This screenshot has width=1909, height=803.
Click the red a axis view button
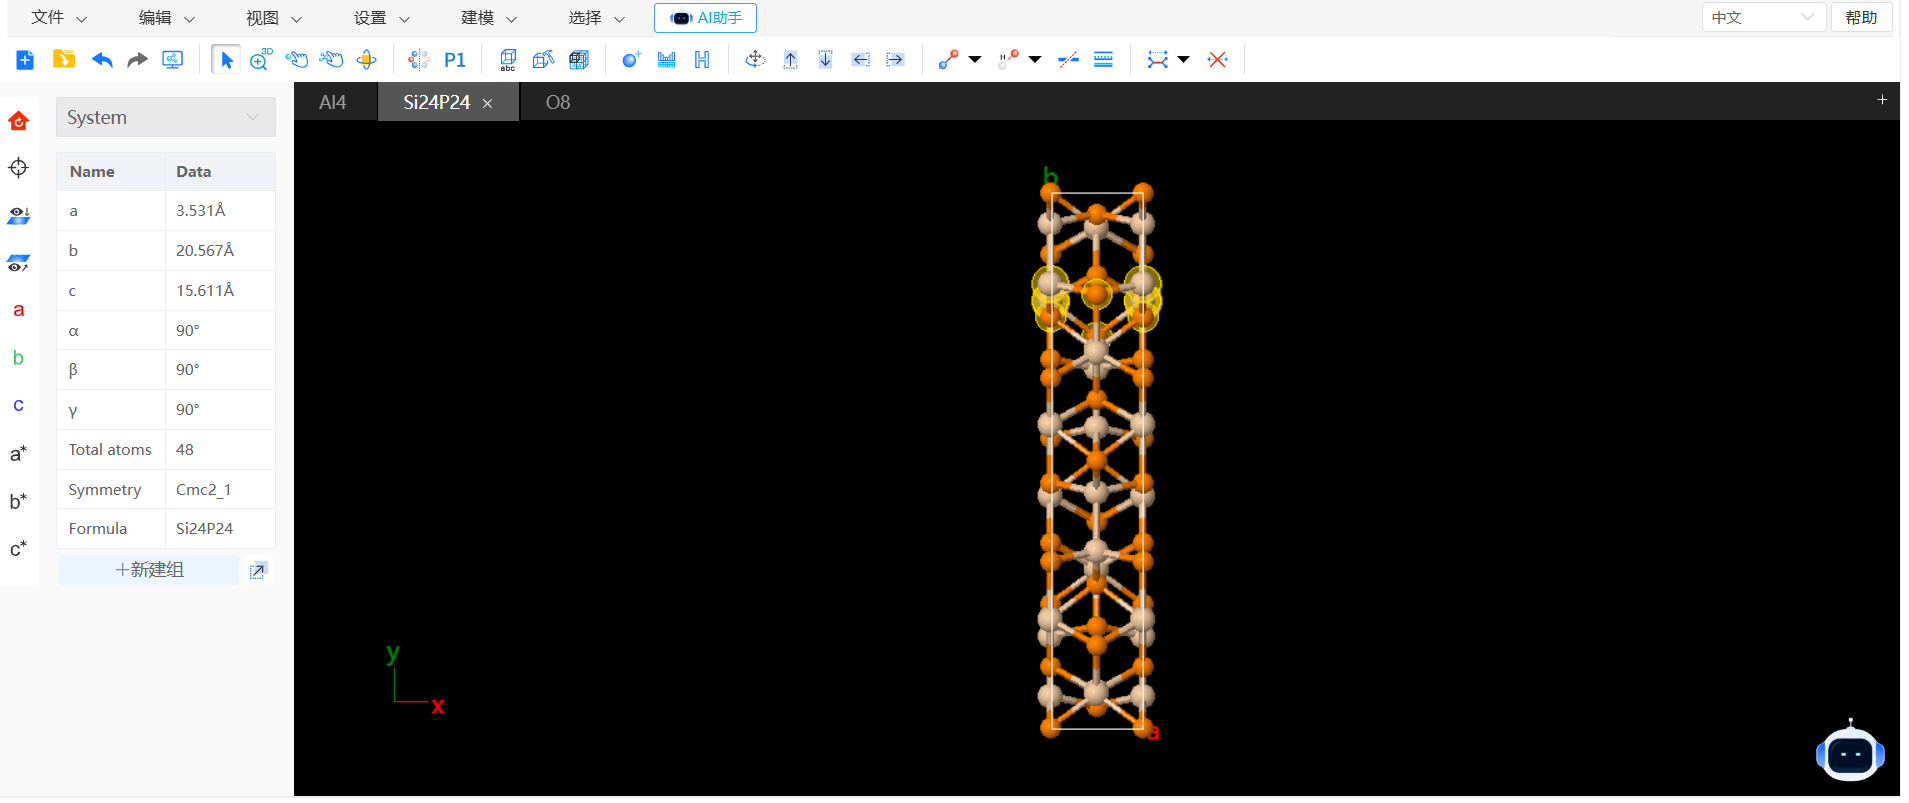[x=18, y=310]
